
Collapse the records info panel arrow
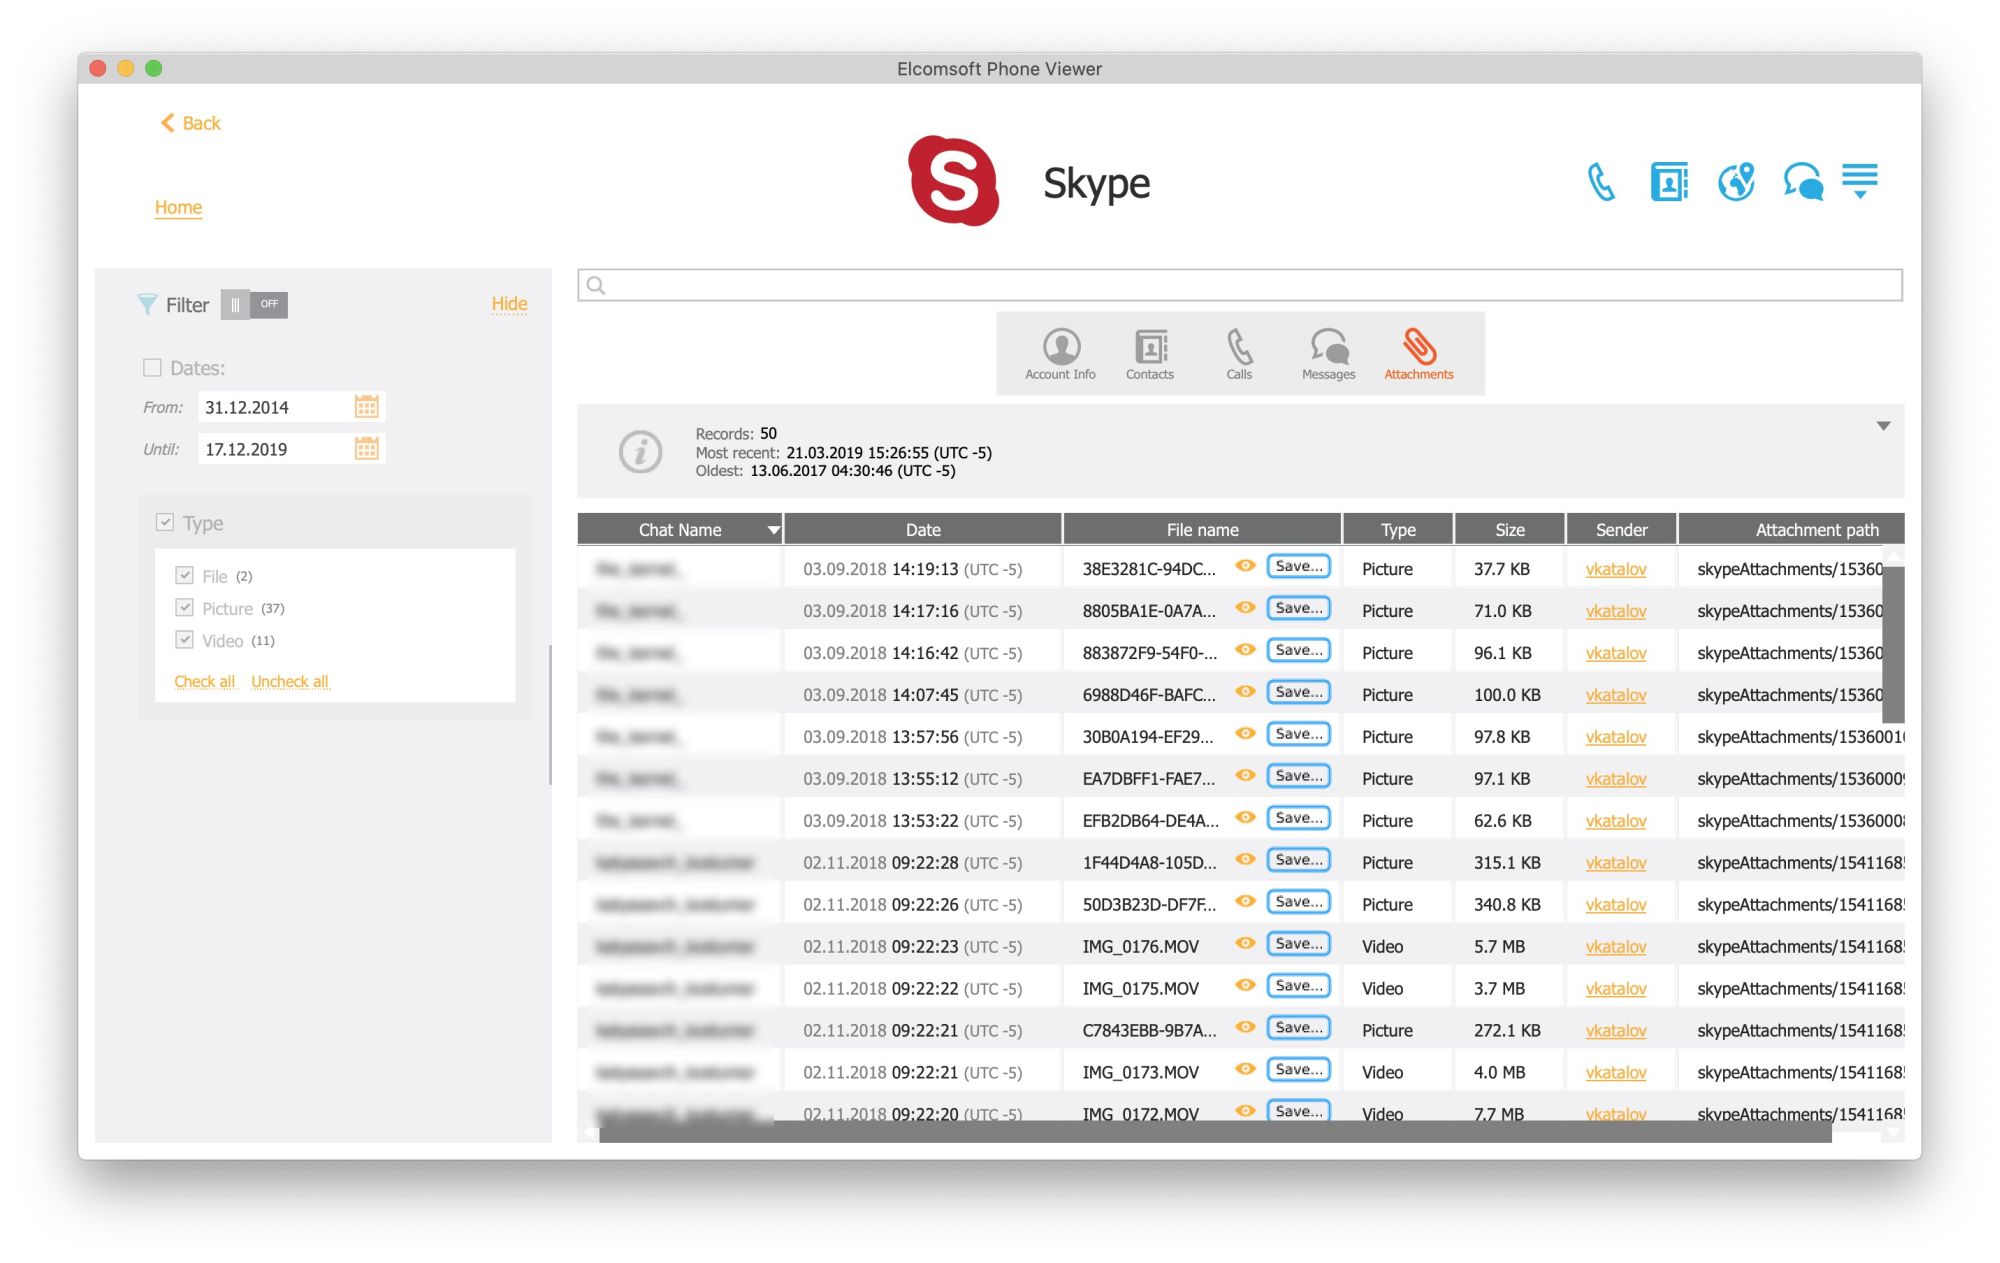pyautogui.click(x=1883, y=427)
